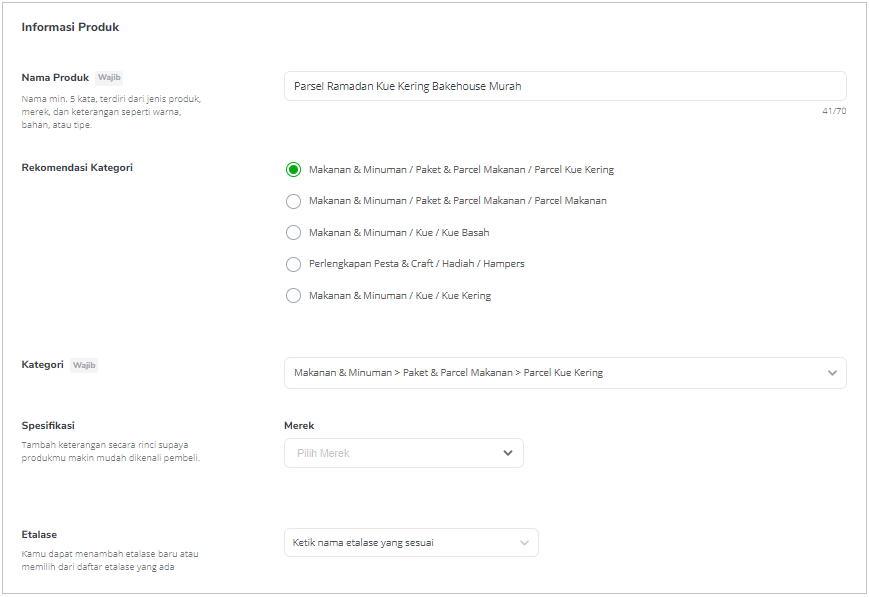Click the Merek field label
Image resolution: width=869 pixels, height=597 pixels.
(x=299, y=426)
